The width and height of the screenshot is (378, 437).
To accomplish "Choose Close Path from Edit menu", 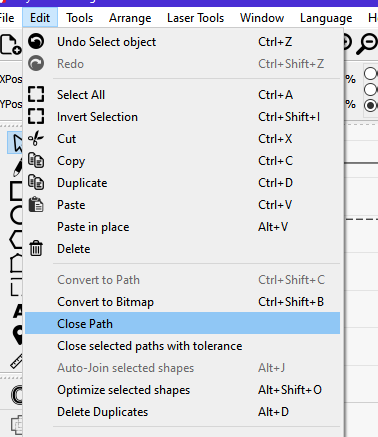I will point(183,323).
